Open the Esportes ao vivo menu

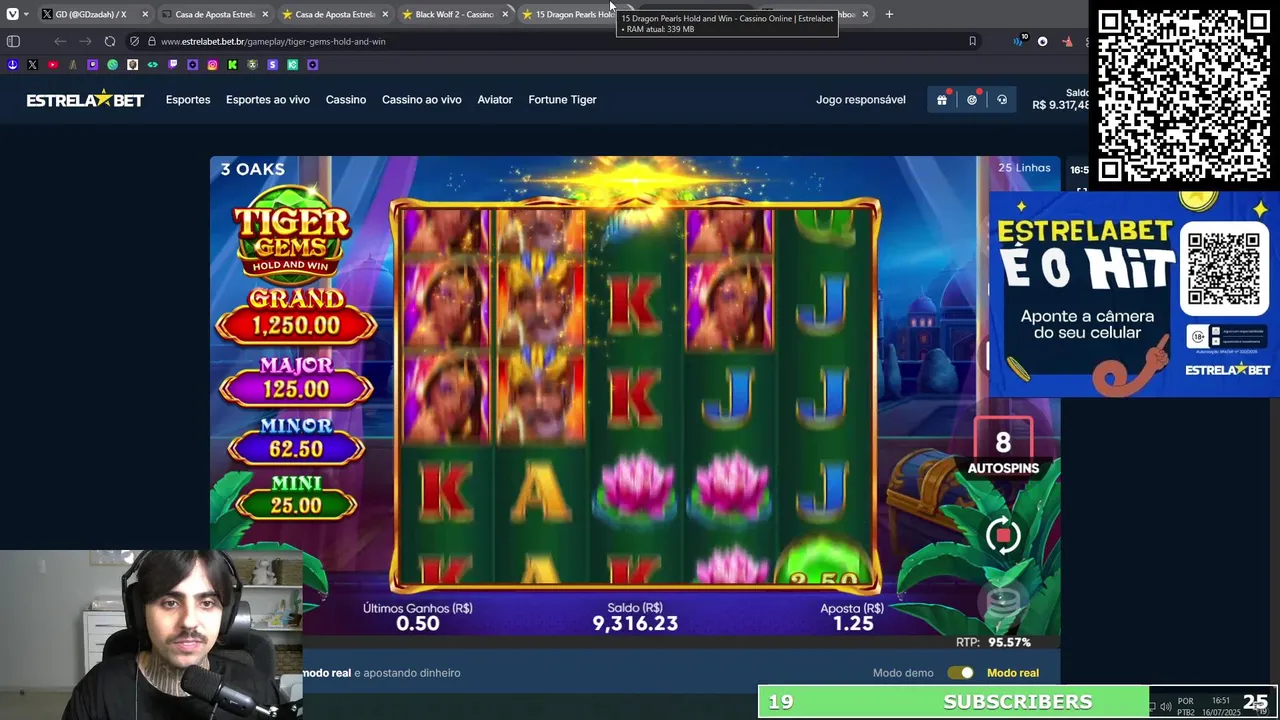pos(268,99)
